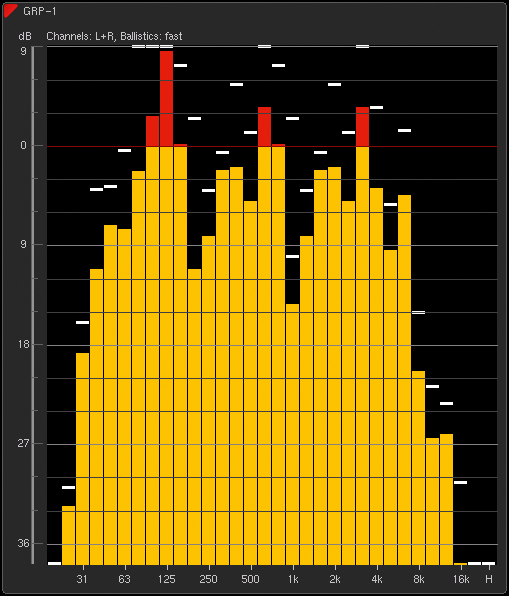Click the H band label
This screenshot has width=509, height=596.
click(x=489, y=579)
